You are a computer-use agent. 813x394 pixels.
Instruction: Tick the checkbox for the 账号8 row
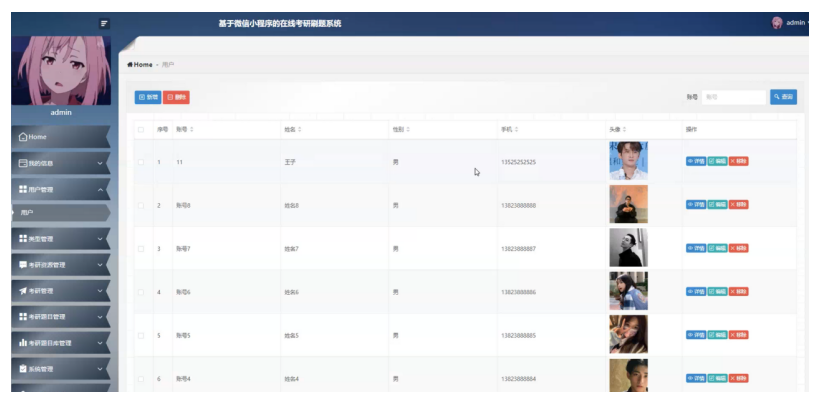pos(141,205)
